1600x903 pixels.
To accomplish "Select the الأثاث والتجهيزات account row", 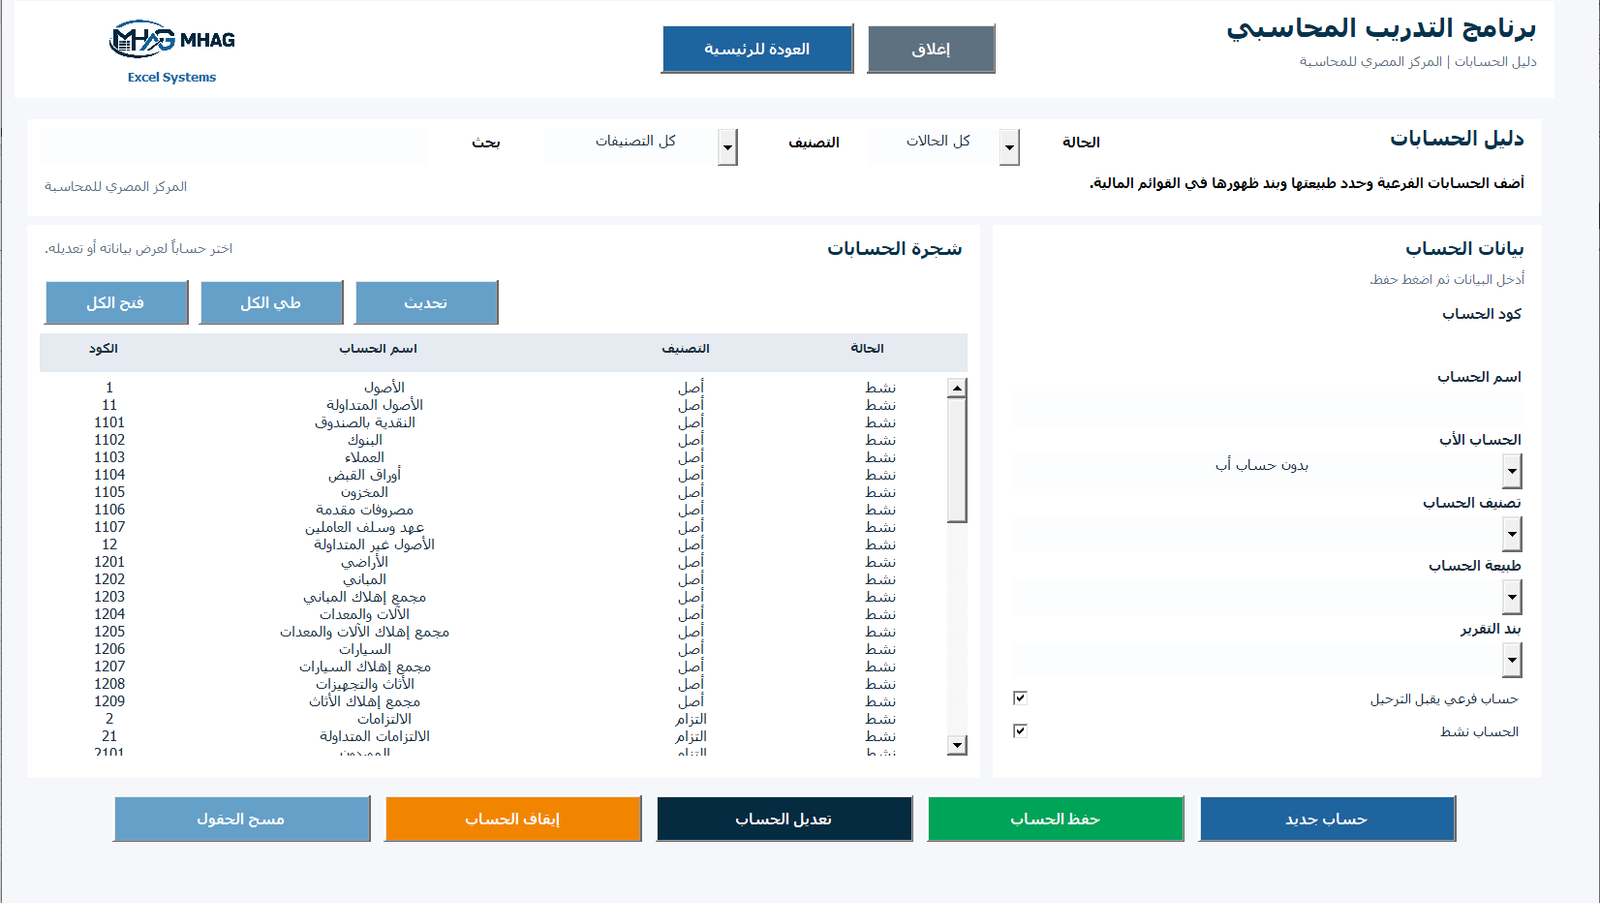I will point(494,685).
